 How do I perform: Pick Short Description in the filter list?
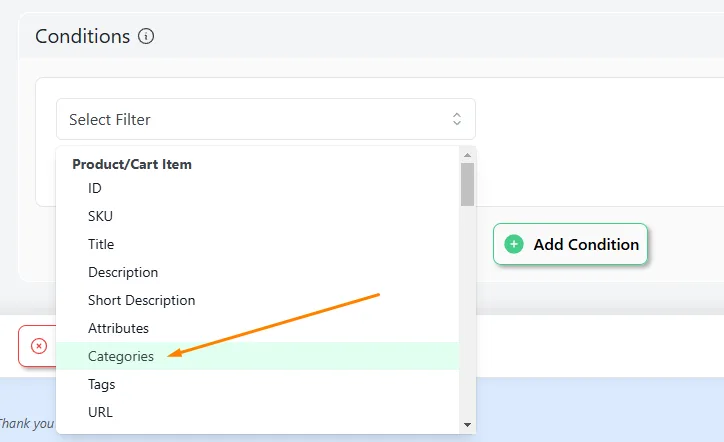[x=257, y=300]
